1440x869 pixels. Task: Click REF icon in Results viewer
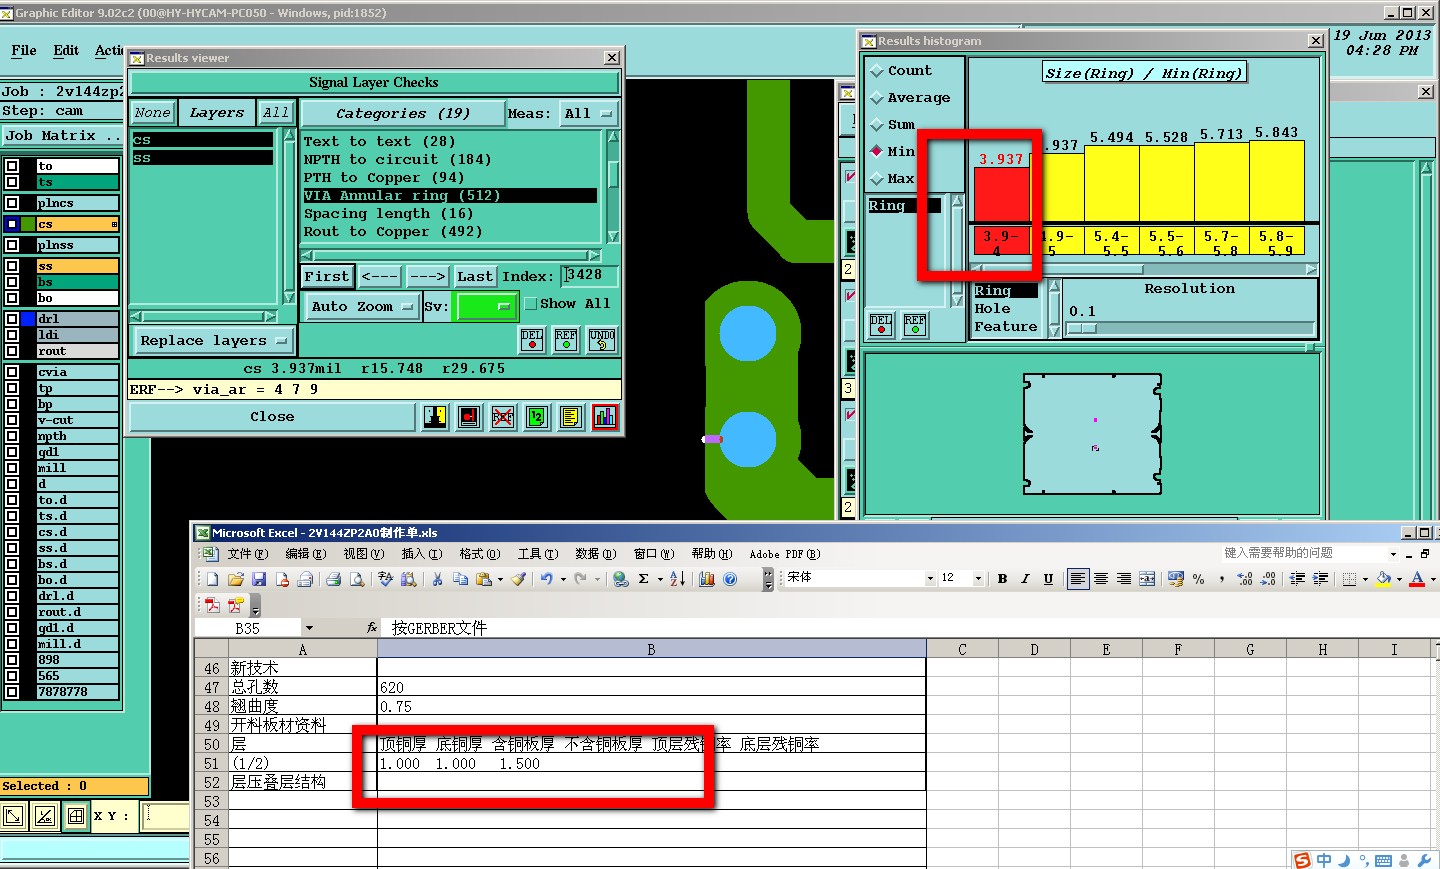(566, 340)
